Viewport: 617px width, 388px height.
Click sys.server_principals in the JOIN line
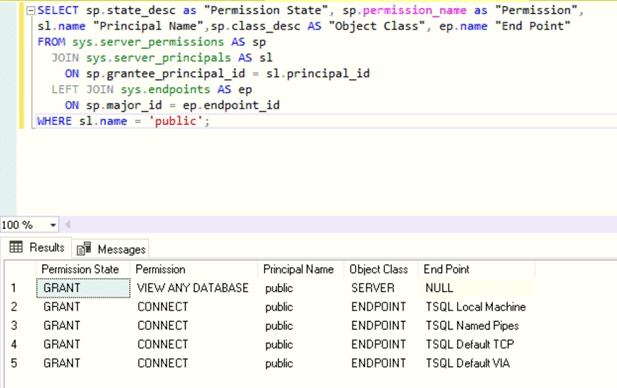(x=159, y=58)
